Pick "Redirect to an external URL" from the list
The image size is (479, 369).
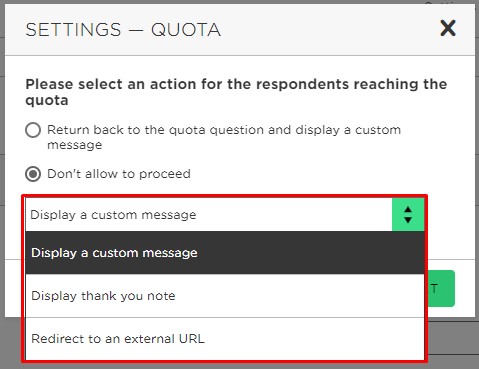point(225,339)
